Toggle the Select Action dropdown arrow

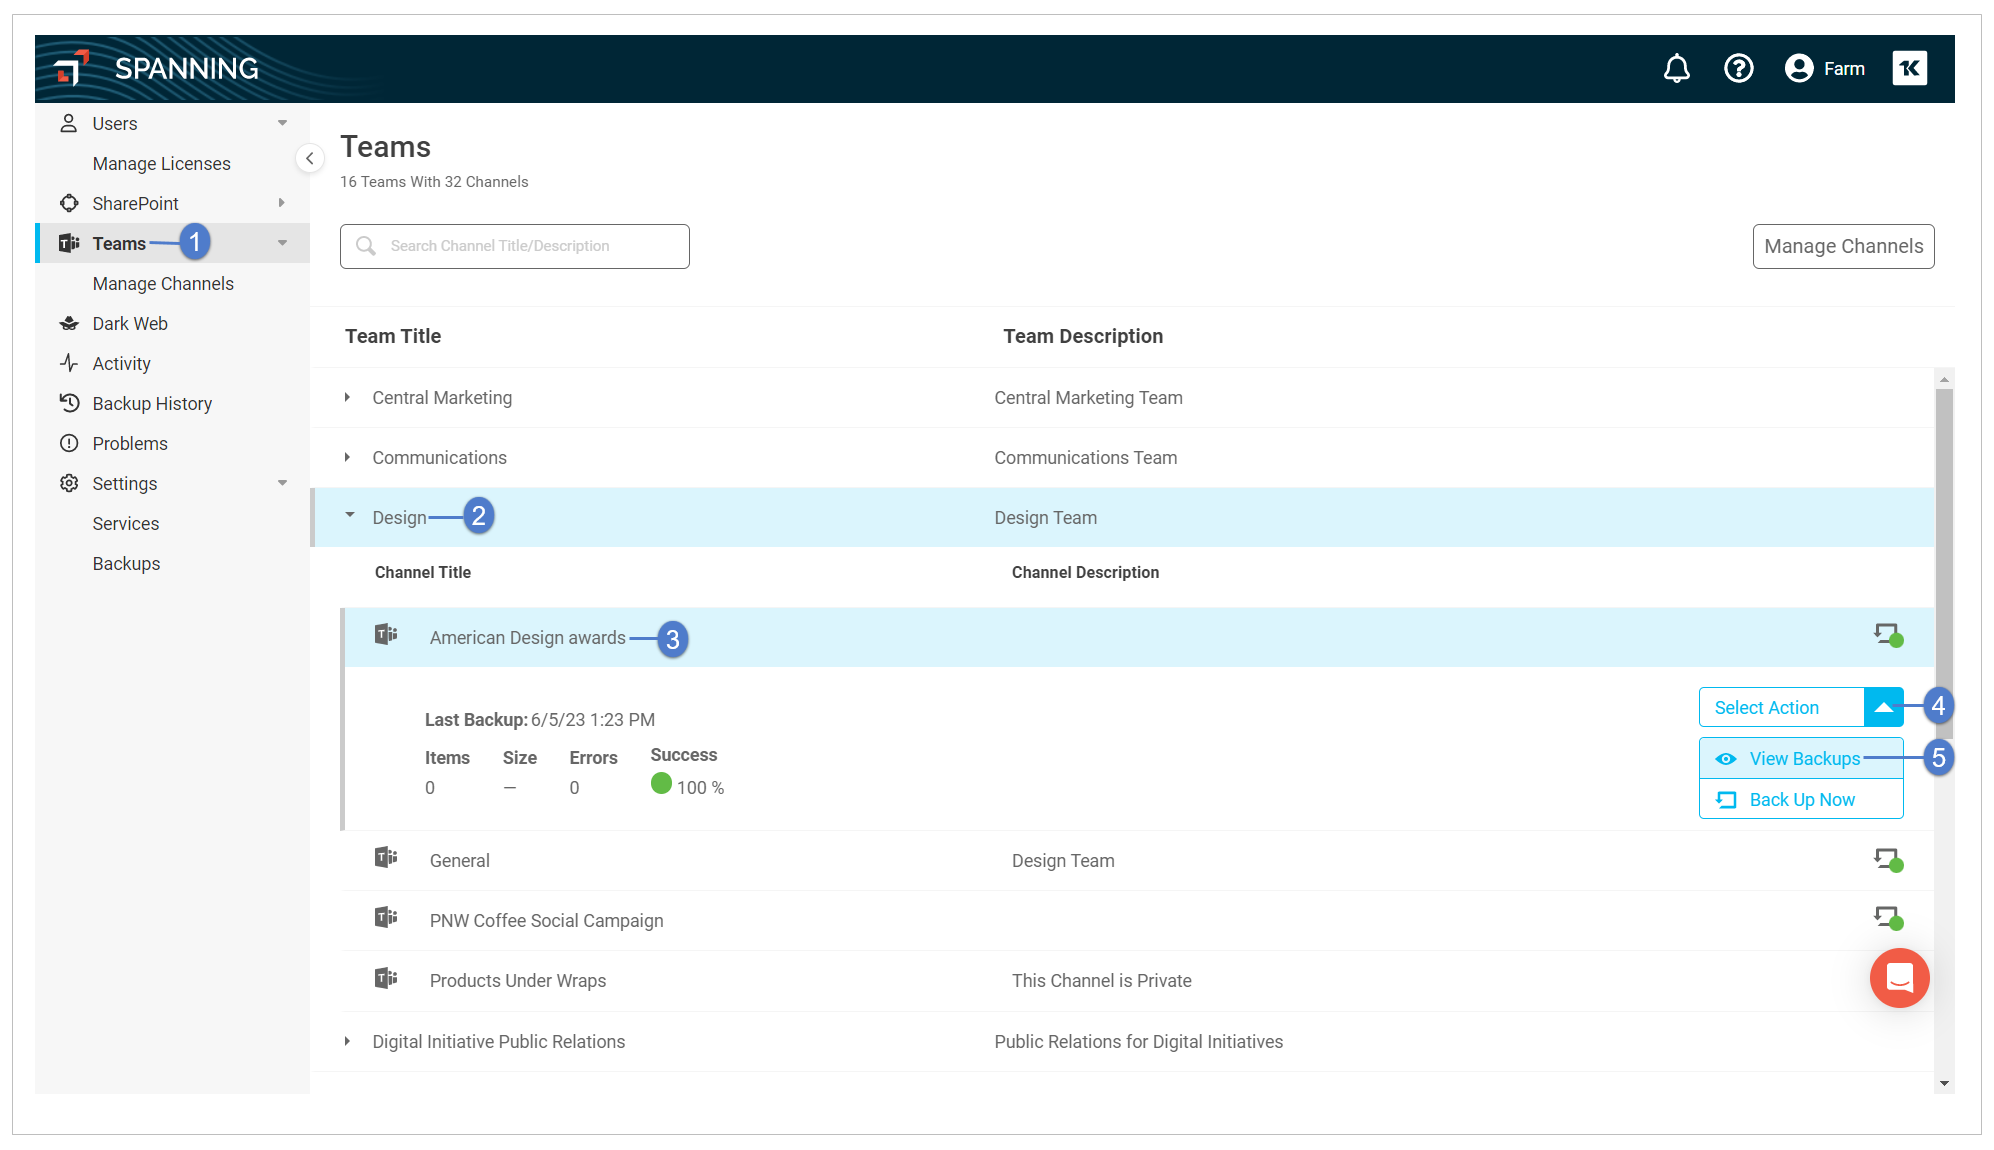click(1884, 707)
